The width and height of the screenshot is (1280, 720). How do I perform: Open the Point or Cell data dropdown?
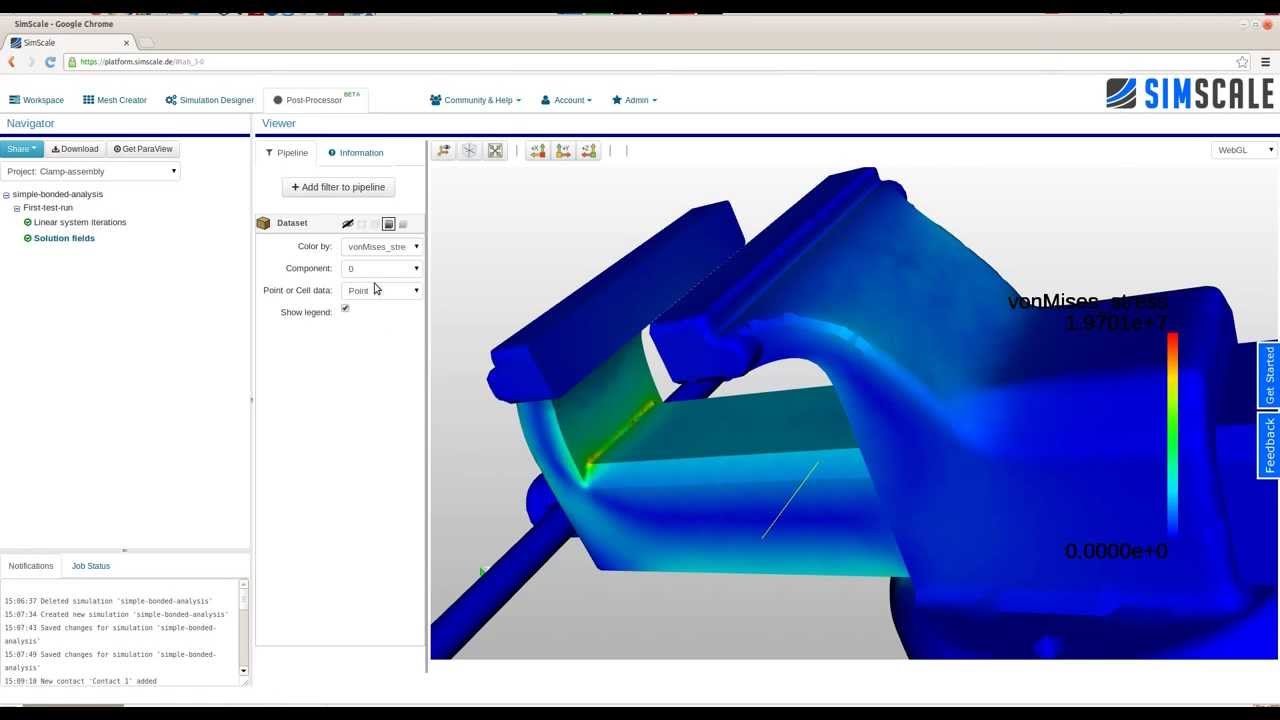tap(382, 290)
